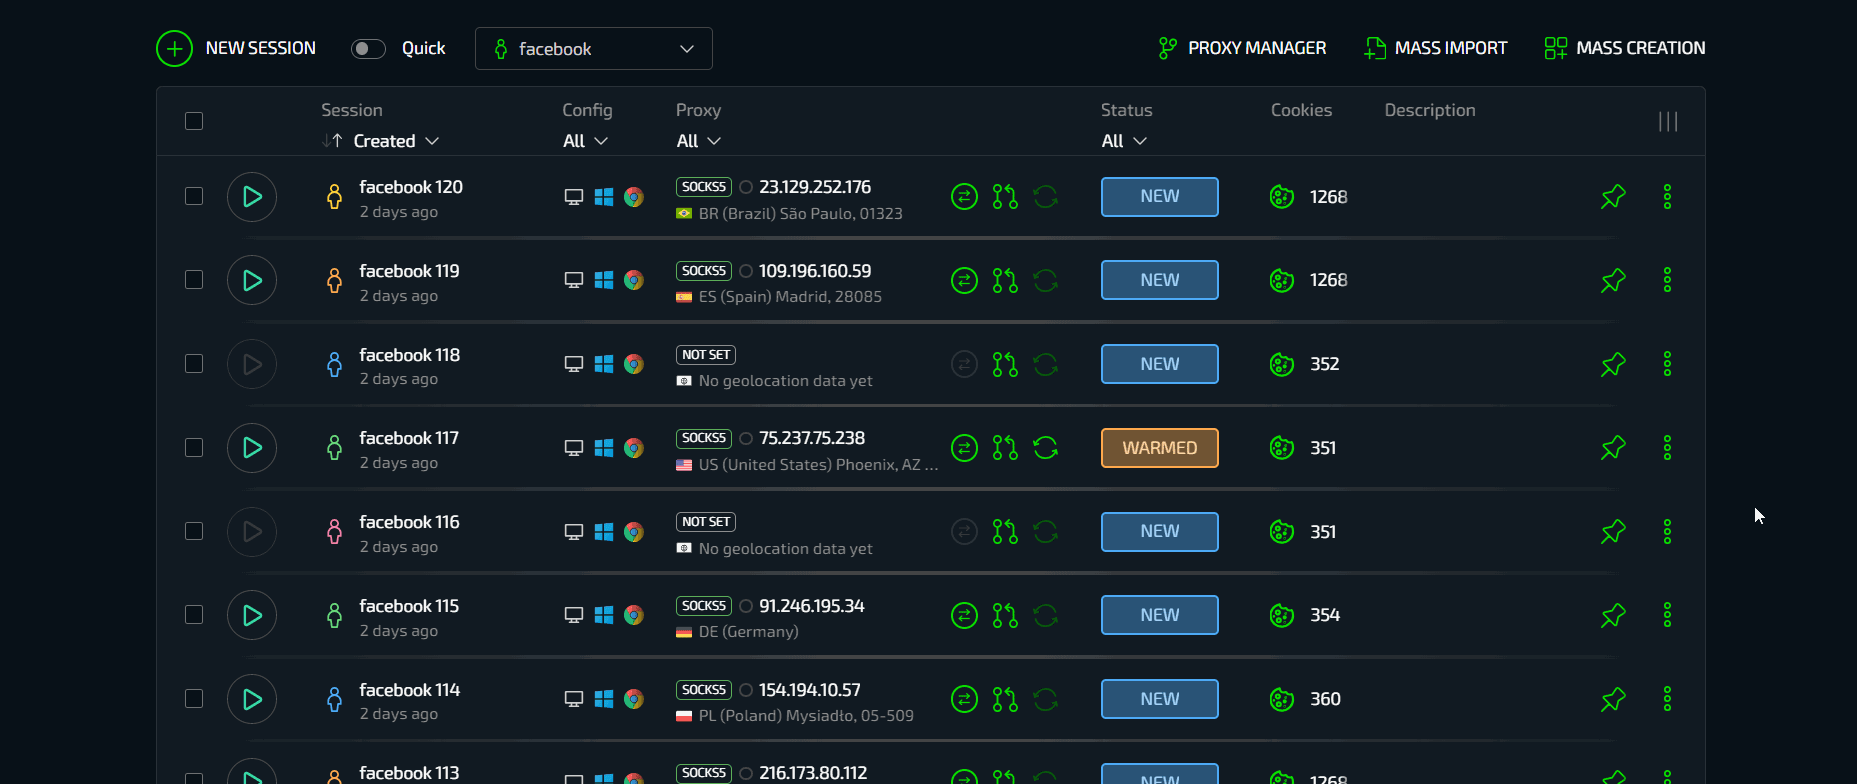The height and width of the screenshot is (784, 1857).
Task: Open Mass Import
Action: coord(1435,48)
